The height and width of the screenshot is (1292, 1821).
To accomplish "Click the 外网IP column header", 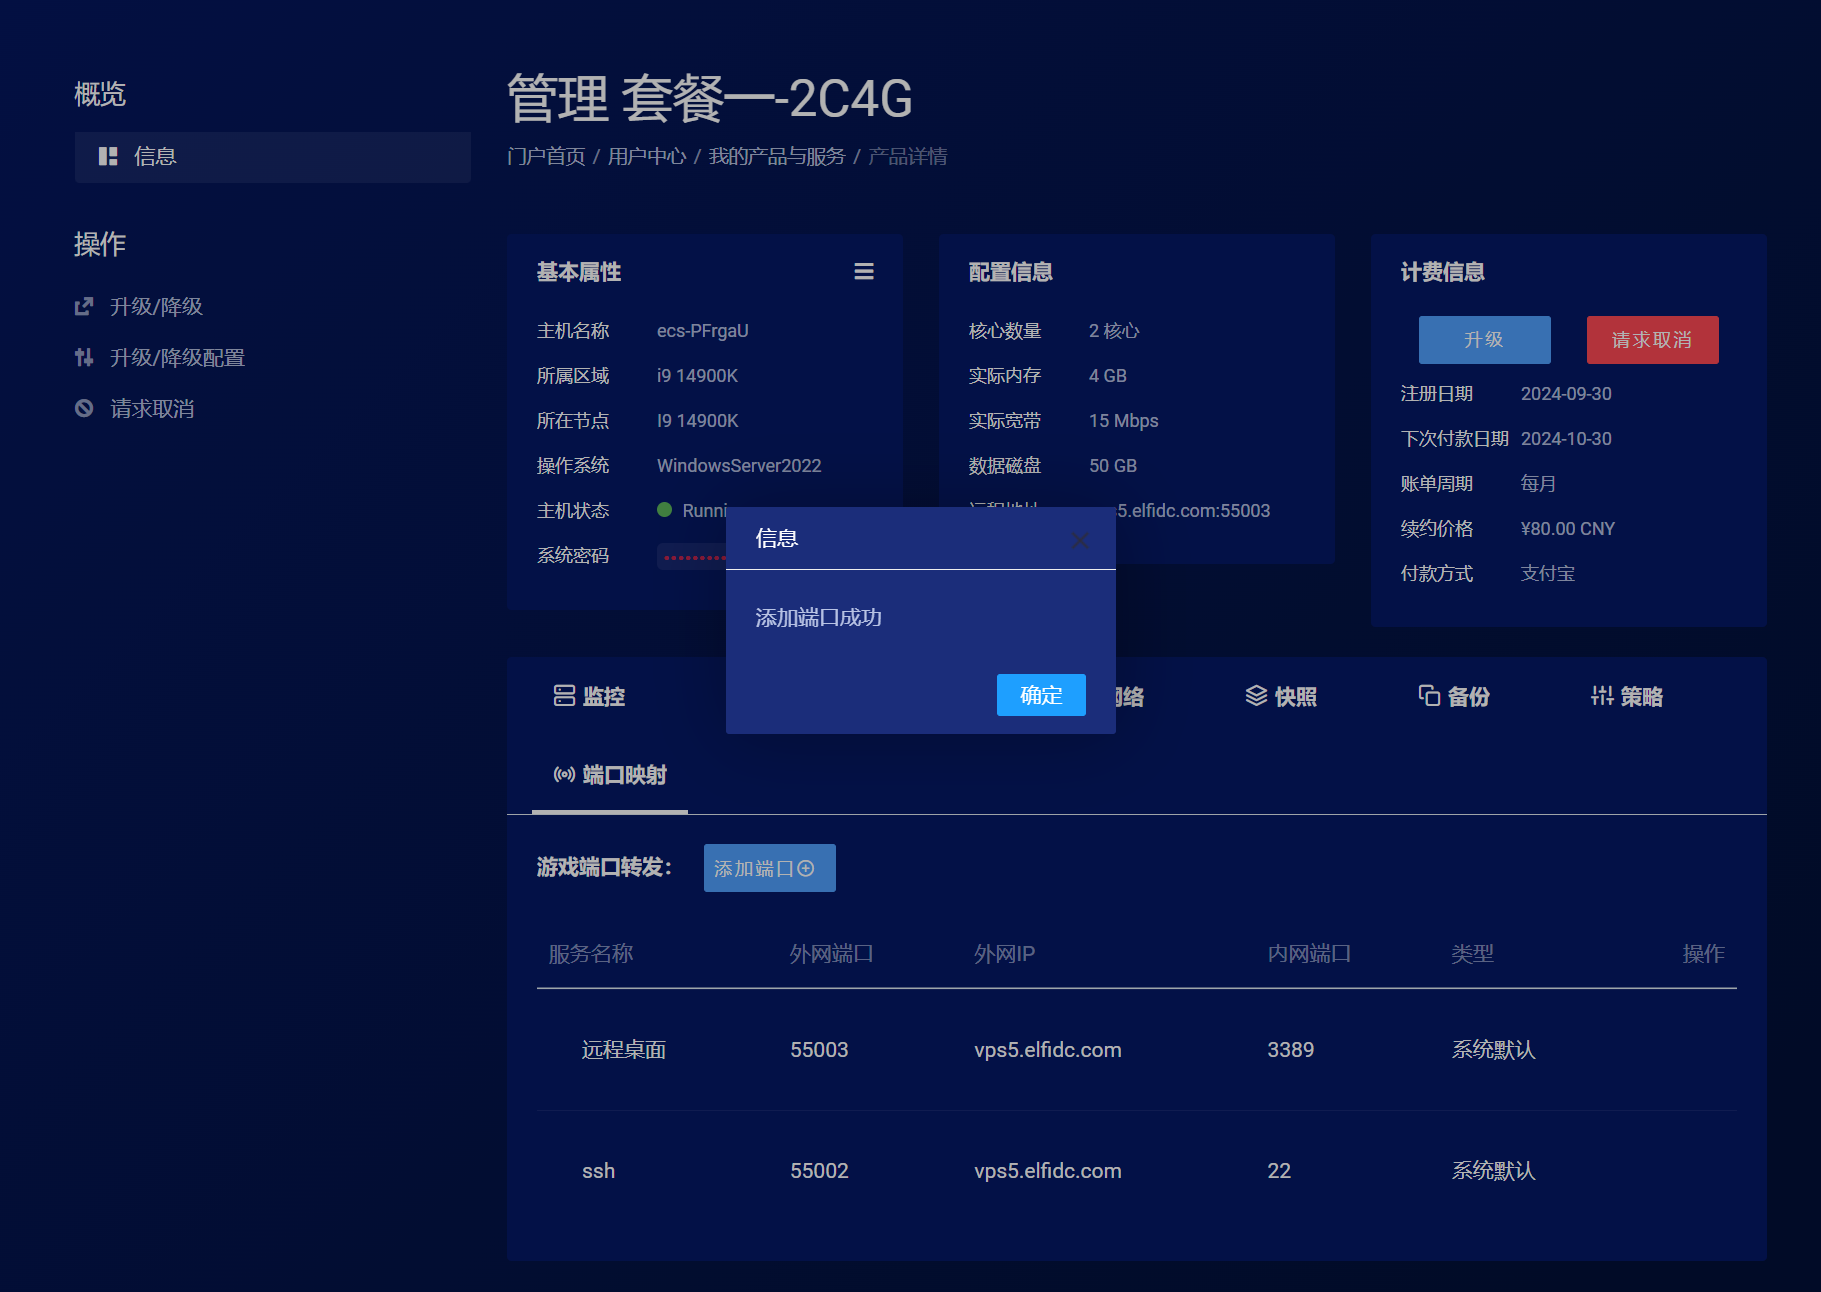I will click(1004, 954).
